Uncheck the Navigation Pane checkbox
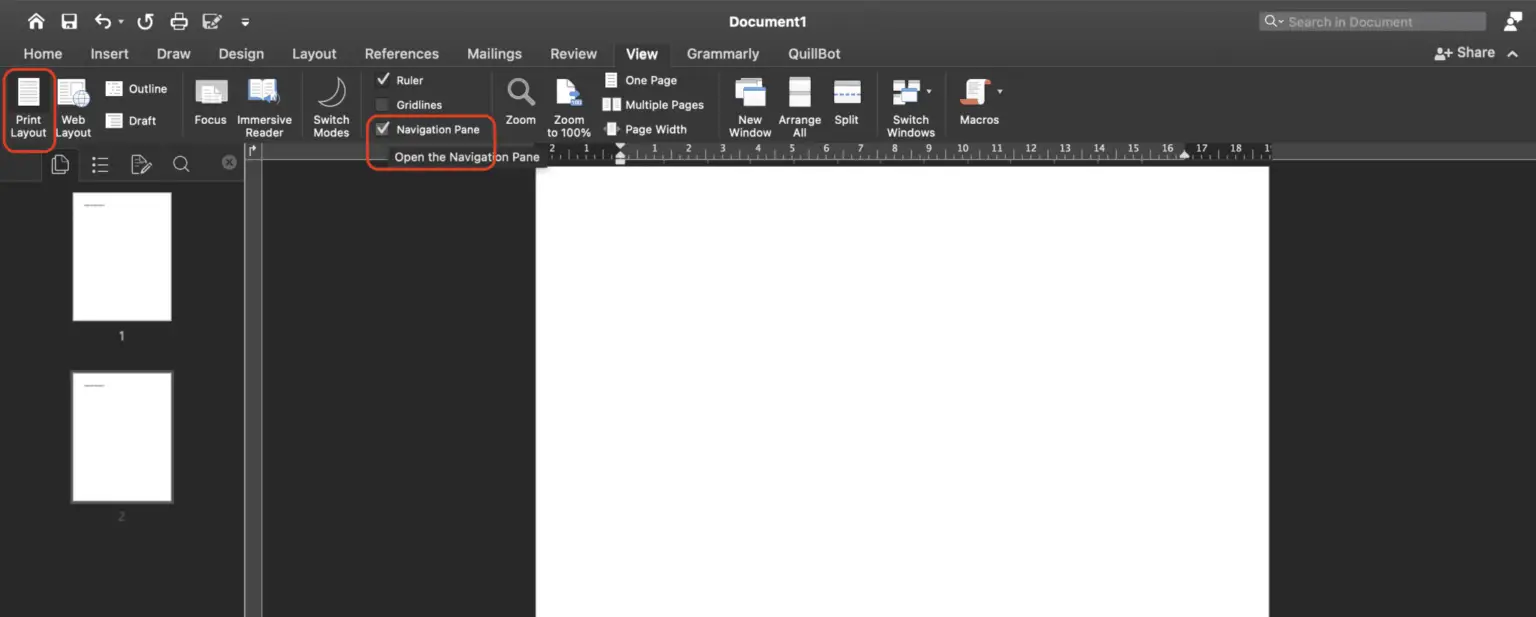This screenshot has height=617, width=1536. click(383, 129)
